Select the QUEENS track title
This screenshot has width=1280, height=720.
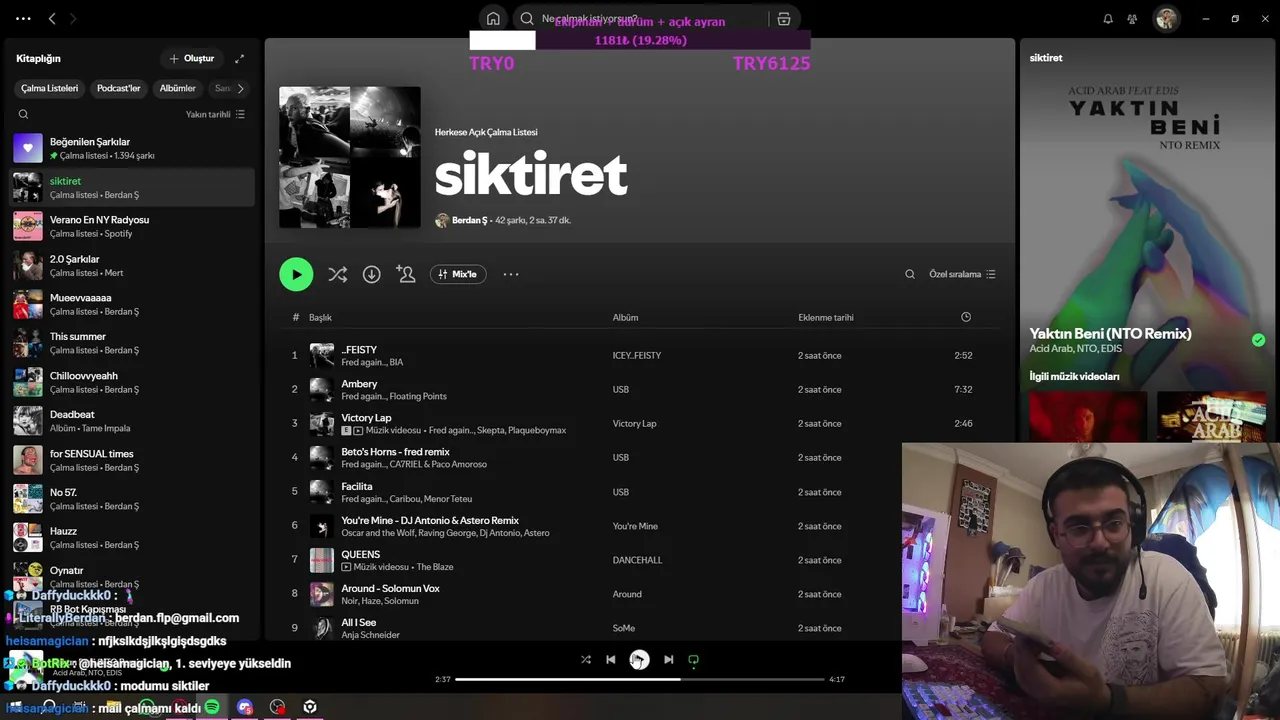(x=360, y=554)
